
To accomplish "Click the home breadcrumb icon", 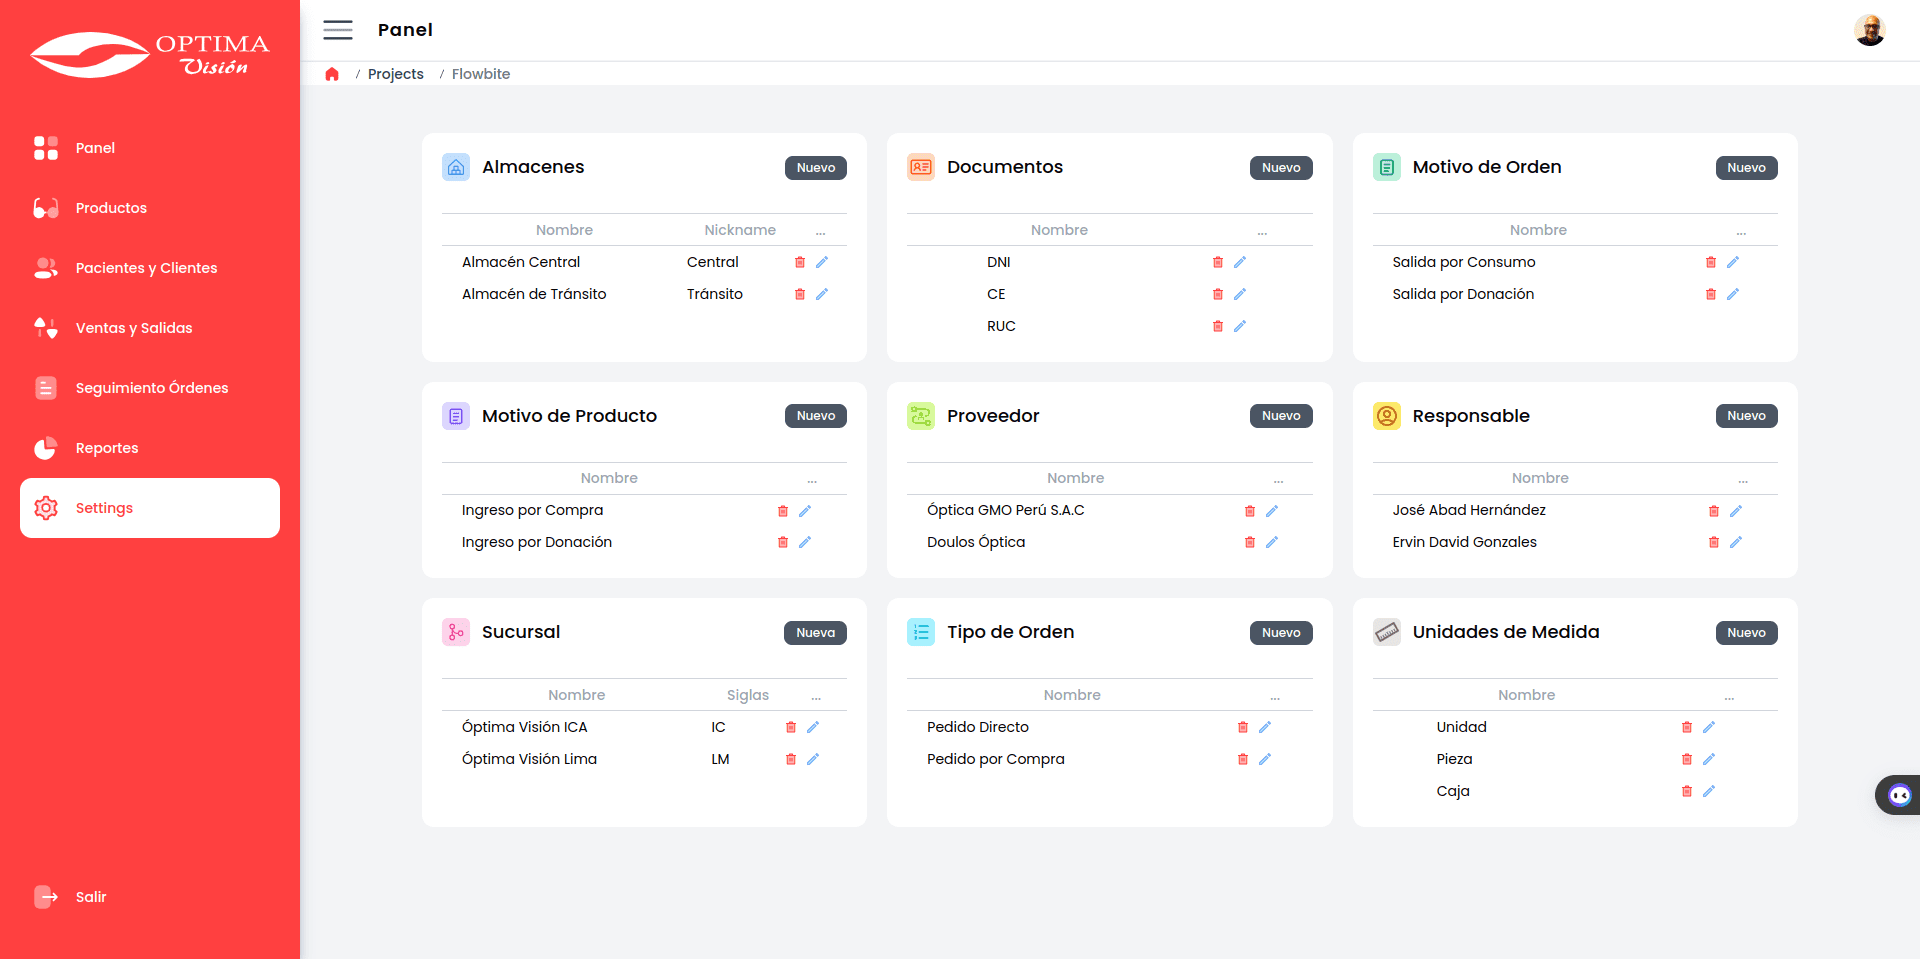I will coord(332,74).
